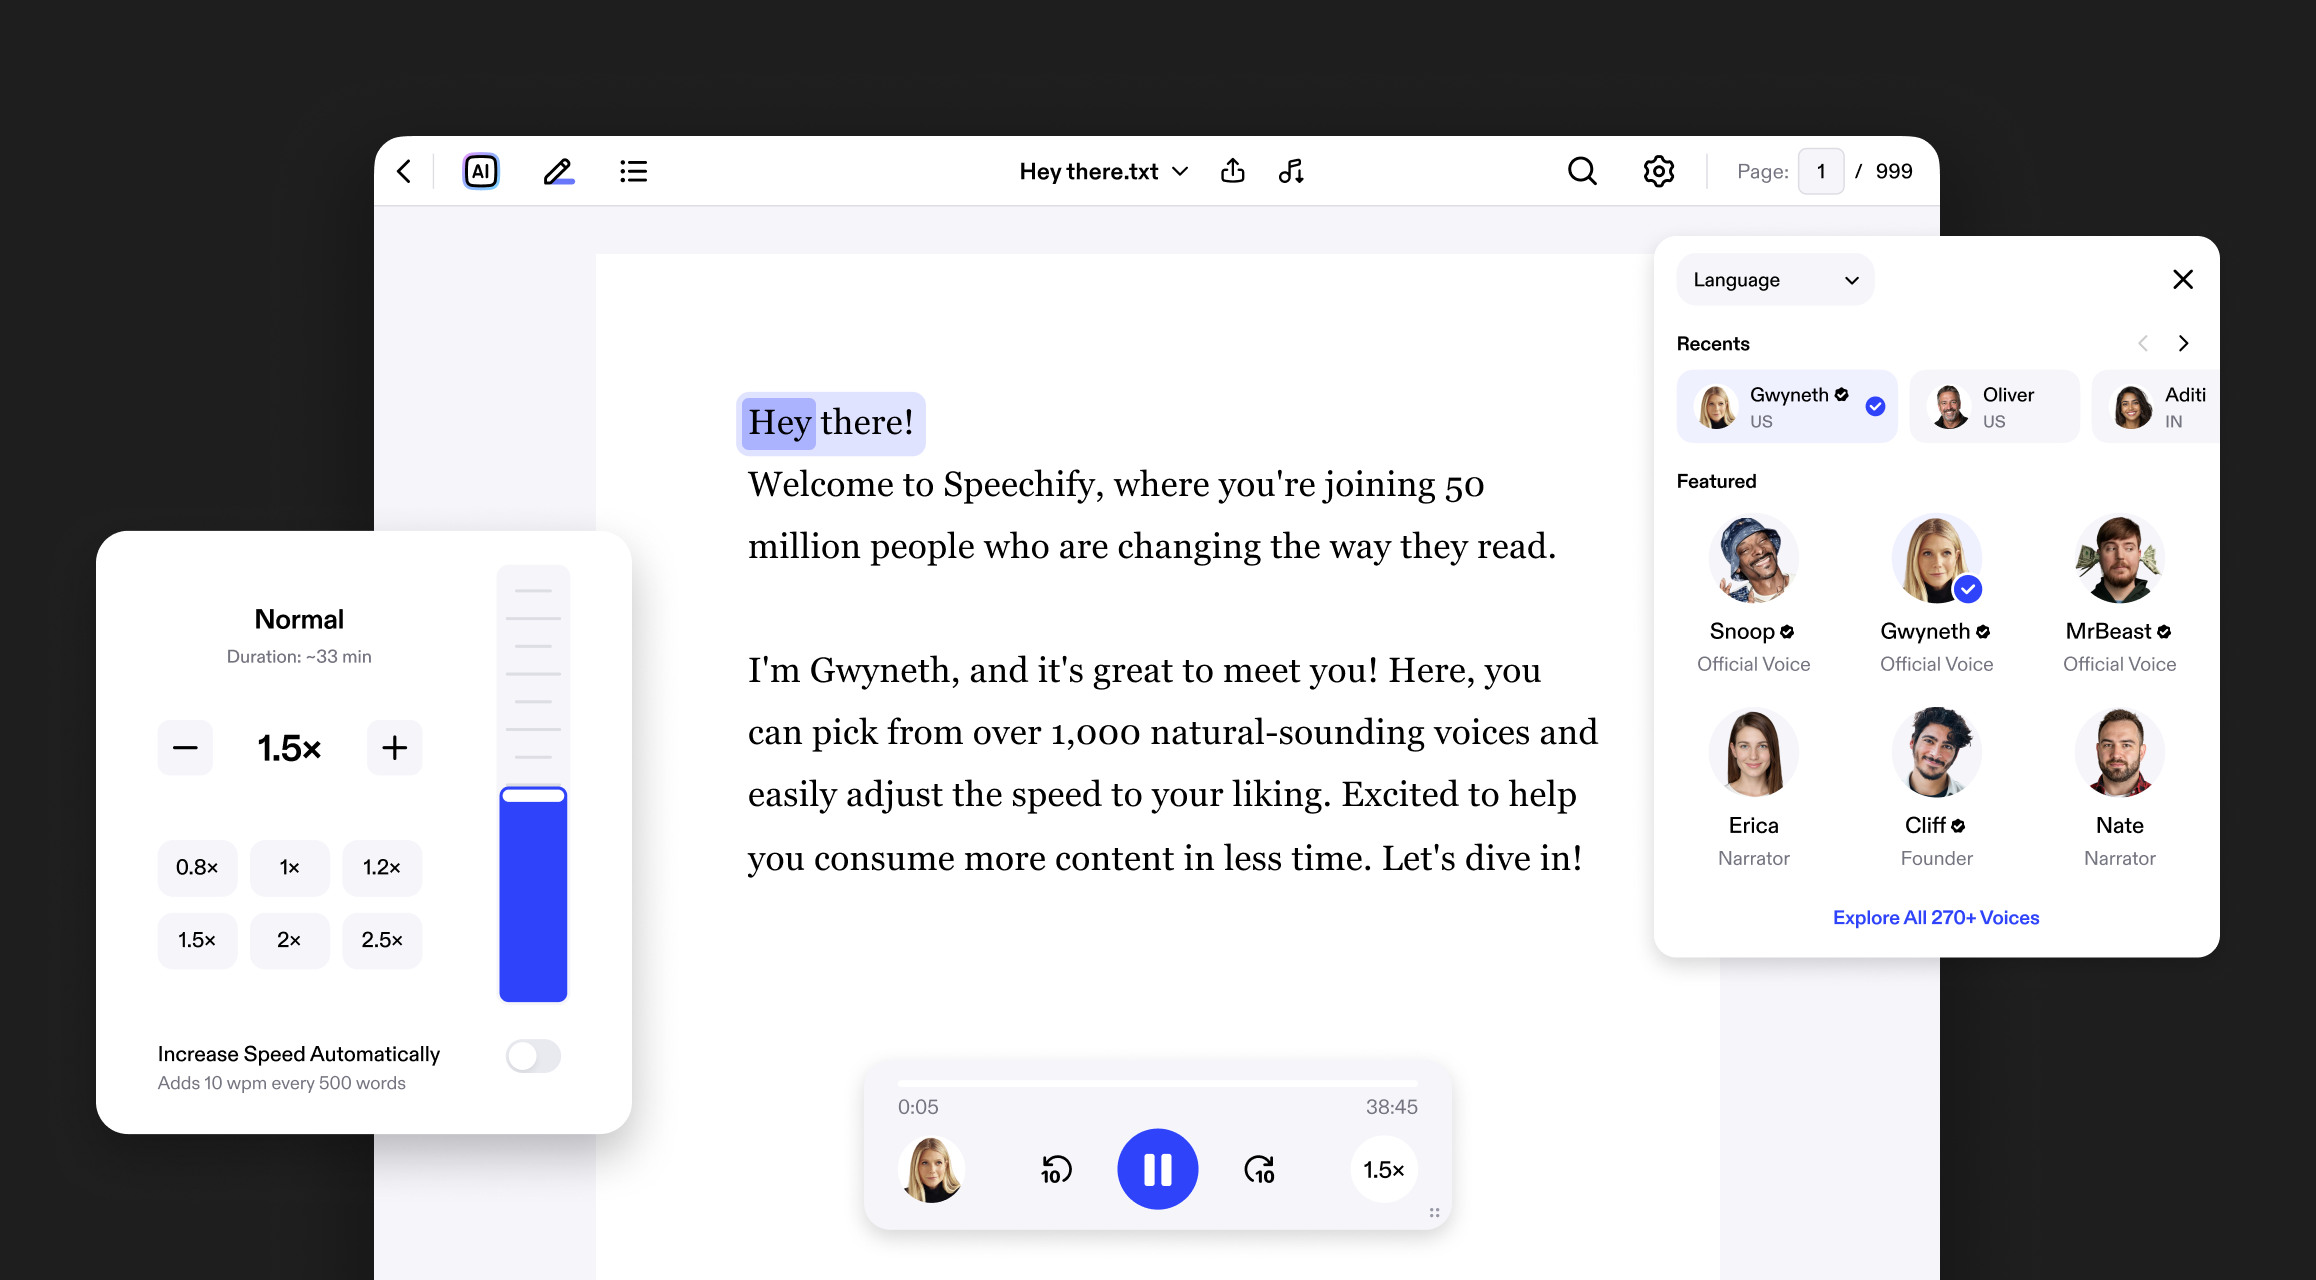Screen dimensions: 2316x1280
Task: Click the share/export icon
Action: click(x=1232, y=171)
